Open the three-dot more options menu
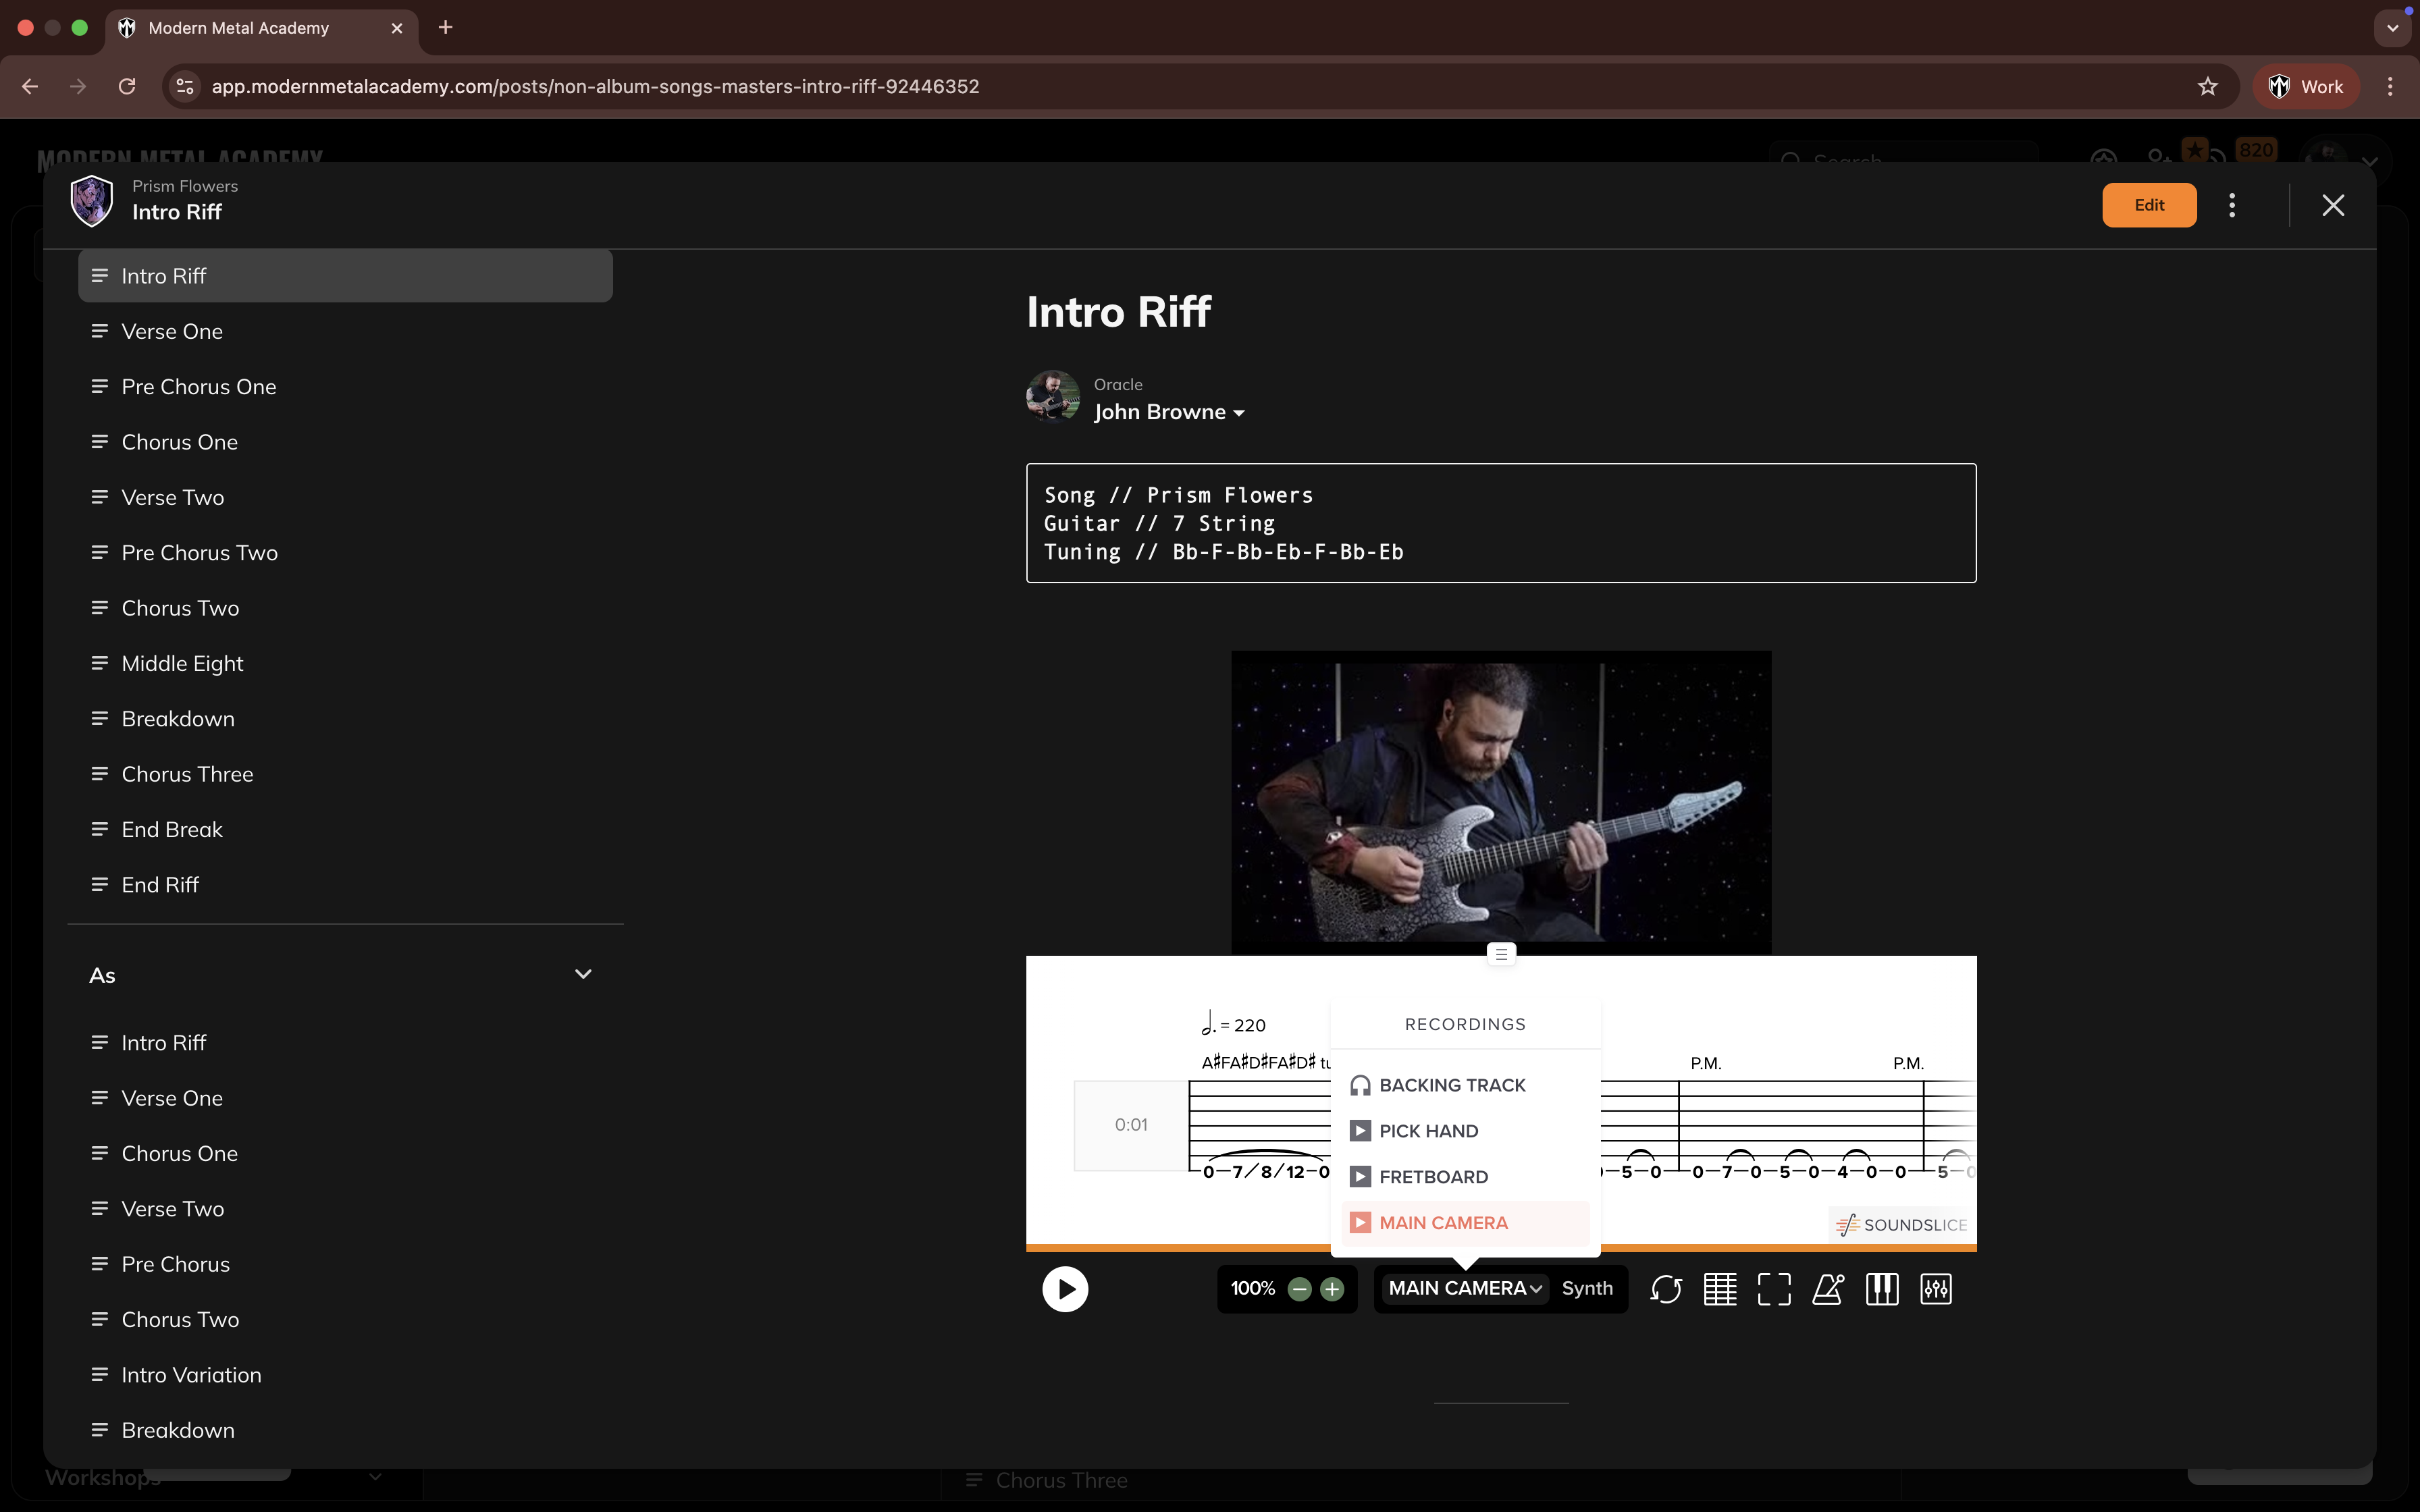Screen dimensions: 2420x1512 pyautogui.click(x=2232, y=205)
